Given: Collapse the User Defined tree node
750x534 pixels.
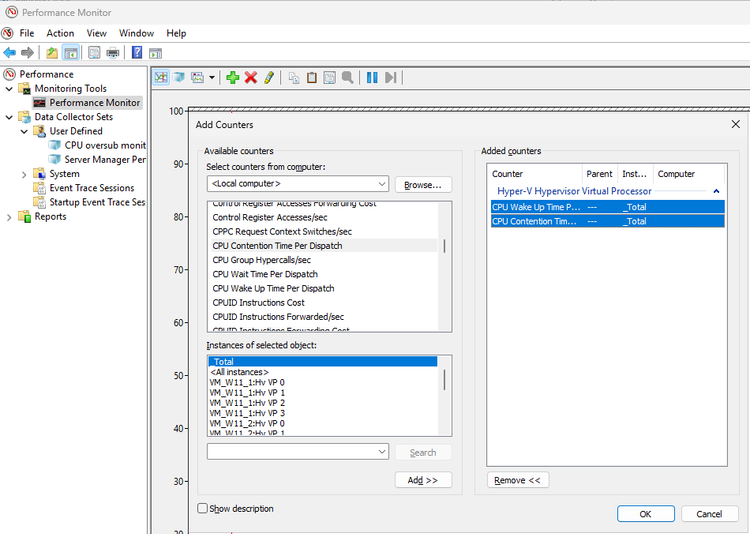Looking at the screenshot, I should [24, 131].
